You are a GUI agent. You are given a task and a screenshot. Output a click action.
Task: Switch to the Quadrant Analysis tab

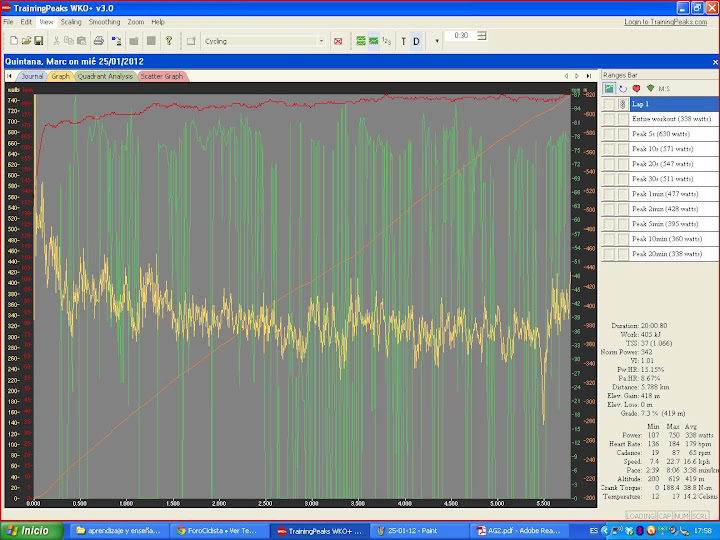tap(105, 76)
